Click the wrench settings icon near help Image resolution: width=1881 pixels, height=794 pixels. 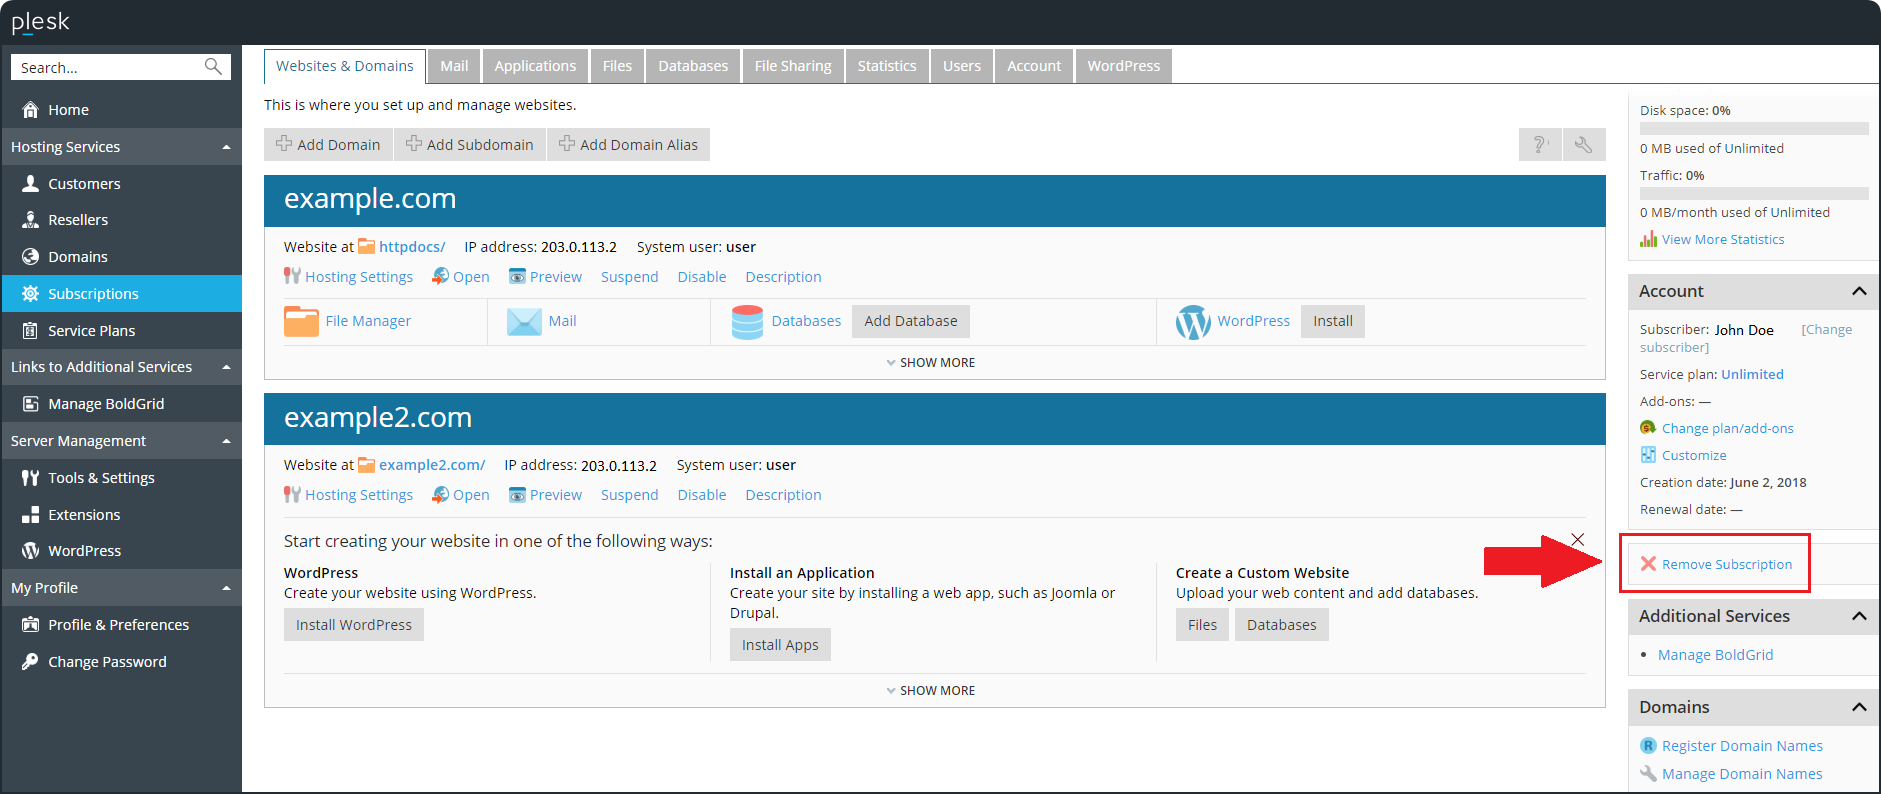coord(1583,145)
